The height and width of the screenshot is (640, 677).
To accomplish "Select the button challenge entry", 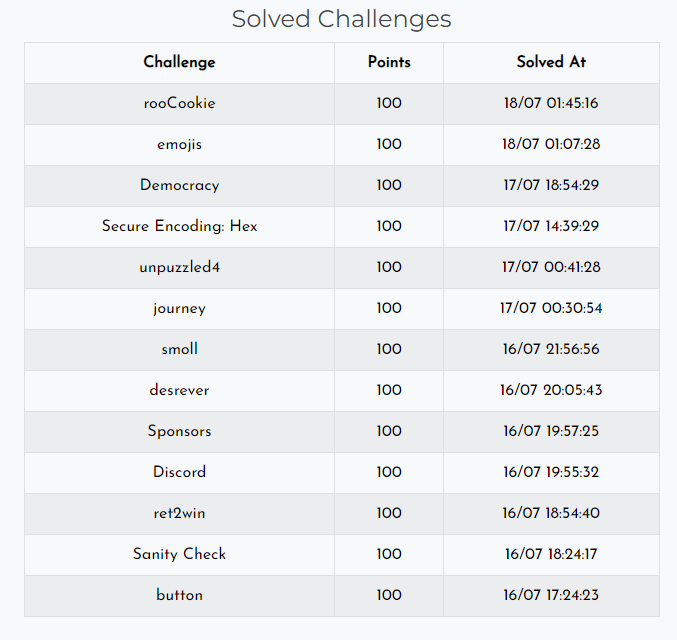I will click(x=179, y=595).
